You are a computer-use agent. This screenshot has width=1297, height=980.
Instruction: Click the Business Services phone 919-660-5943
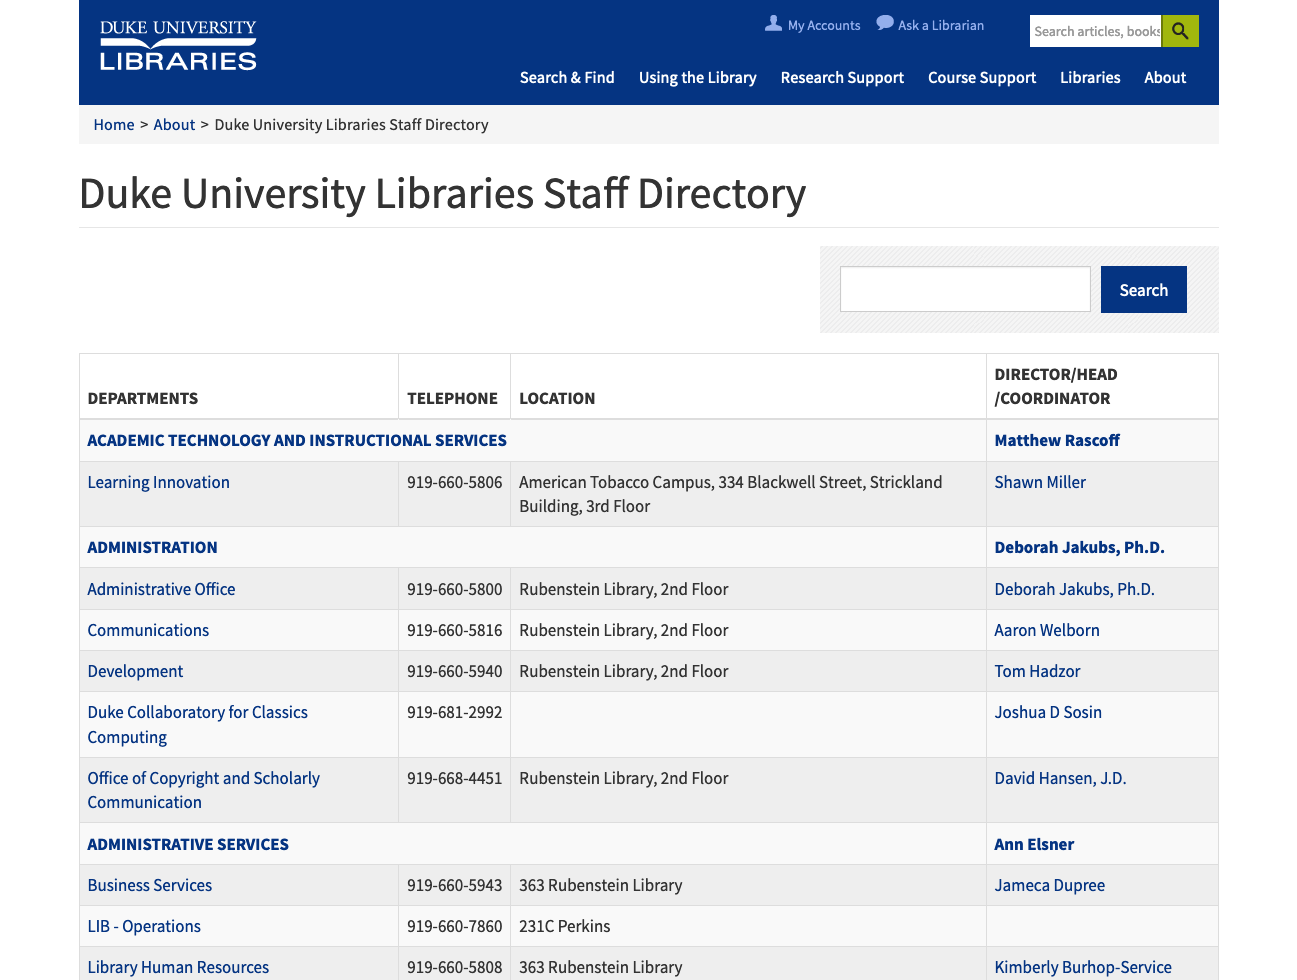454,885
